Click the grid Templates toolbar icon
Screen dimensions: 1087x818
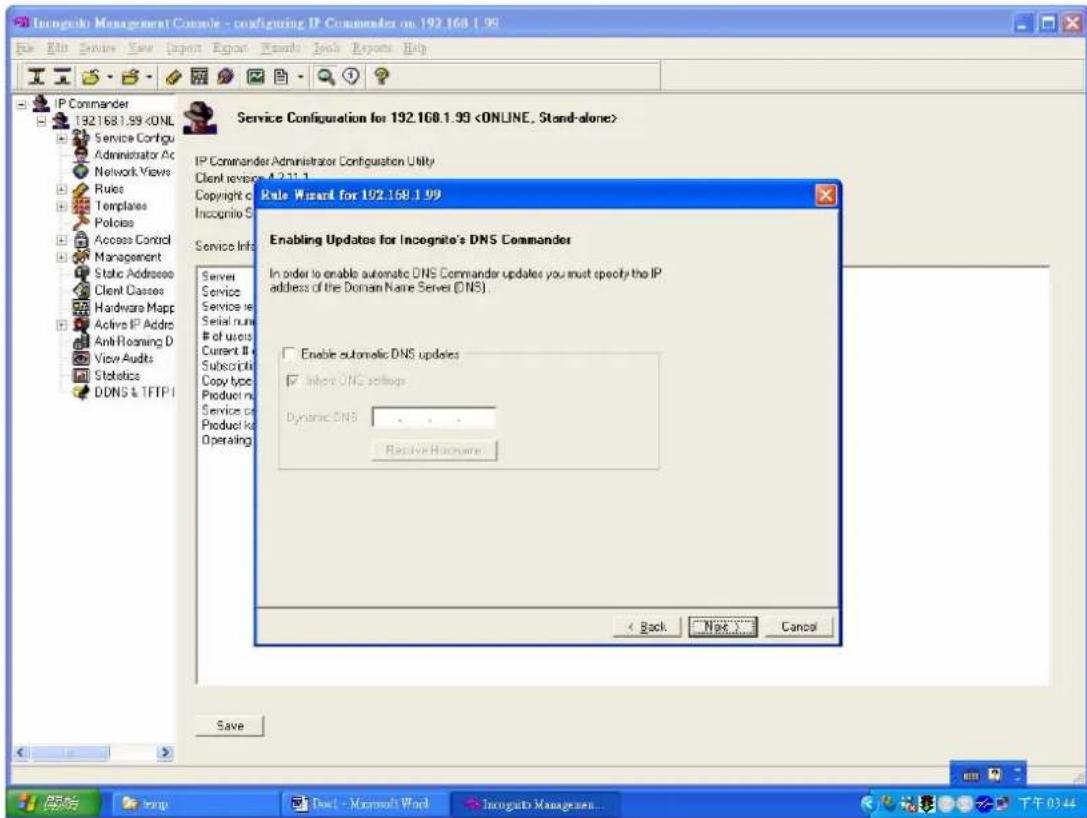pos(199,77)
